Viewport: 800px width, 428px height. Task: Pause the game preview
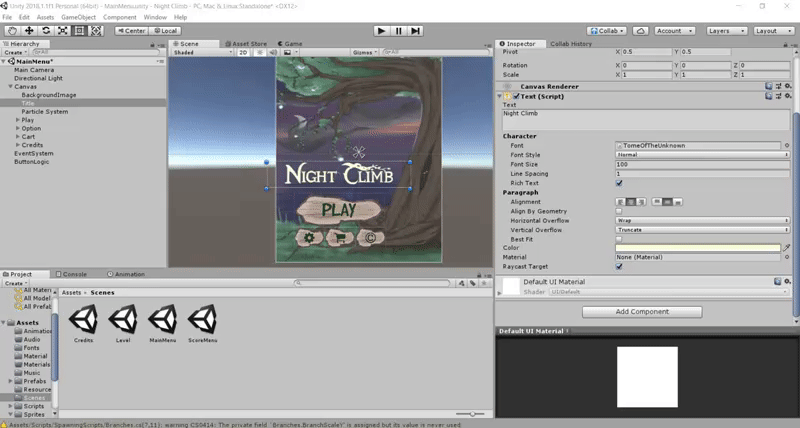[398, 31]
